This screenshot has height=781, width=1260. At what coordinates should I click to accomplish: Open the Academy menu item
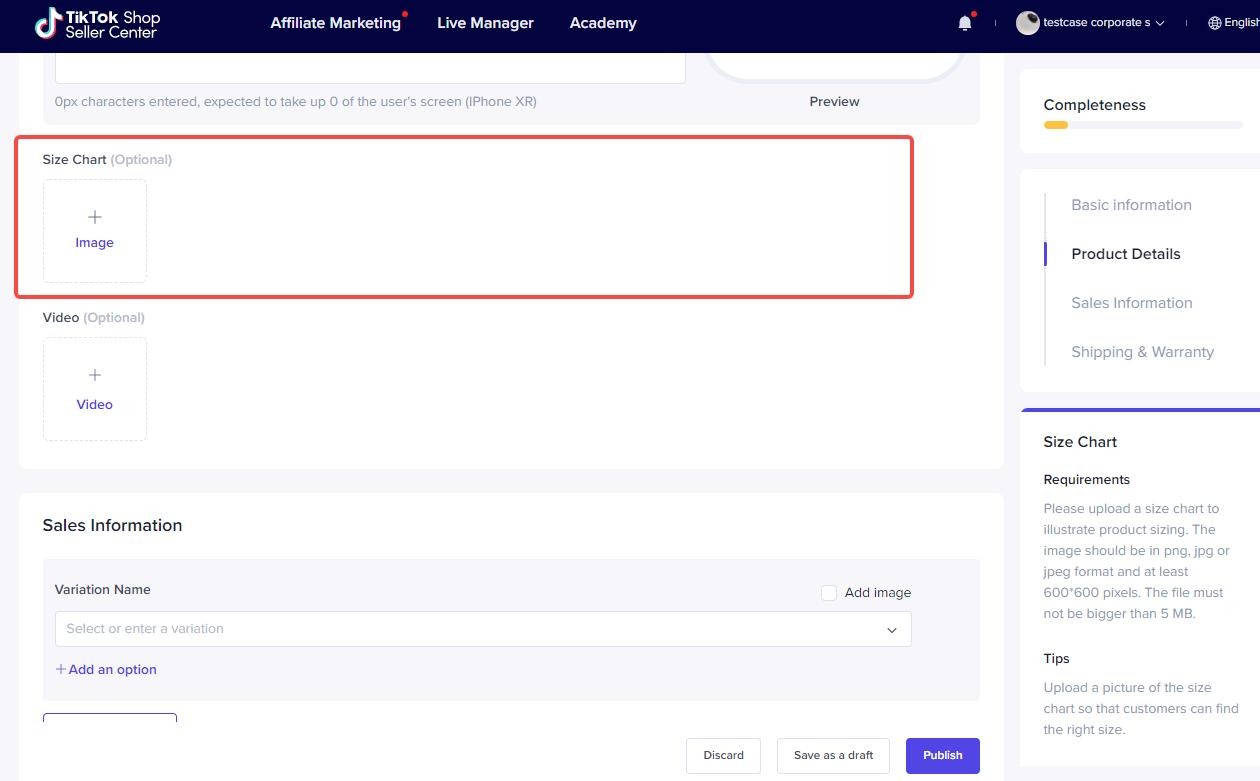603,23
